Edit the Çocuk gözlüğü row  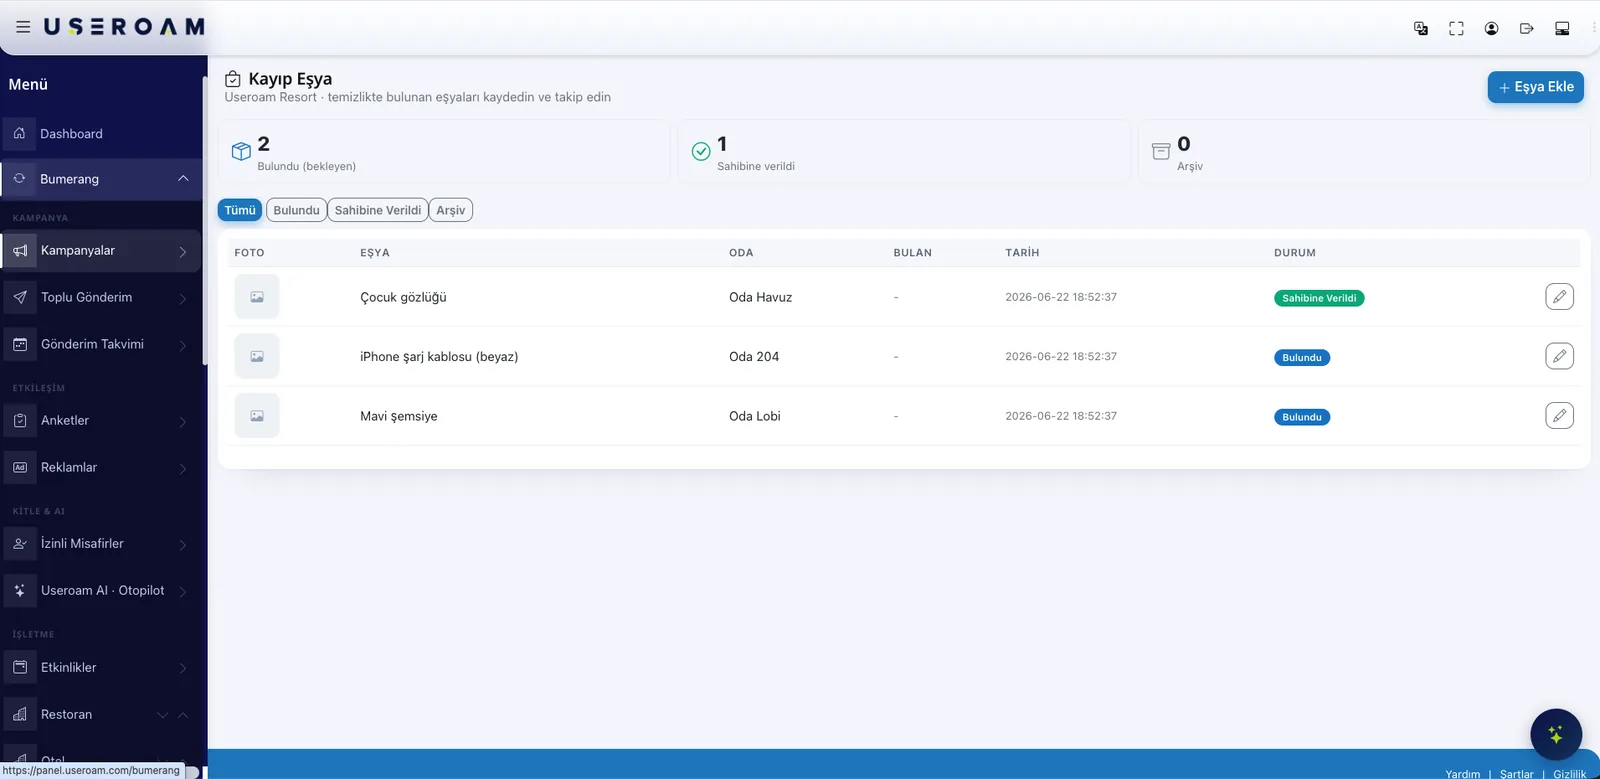tap(1559, 297)
